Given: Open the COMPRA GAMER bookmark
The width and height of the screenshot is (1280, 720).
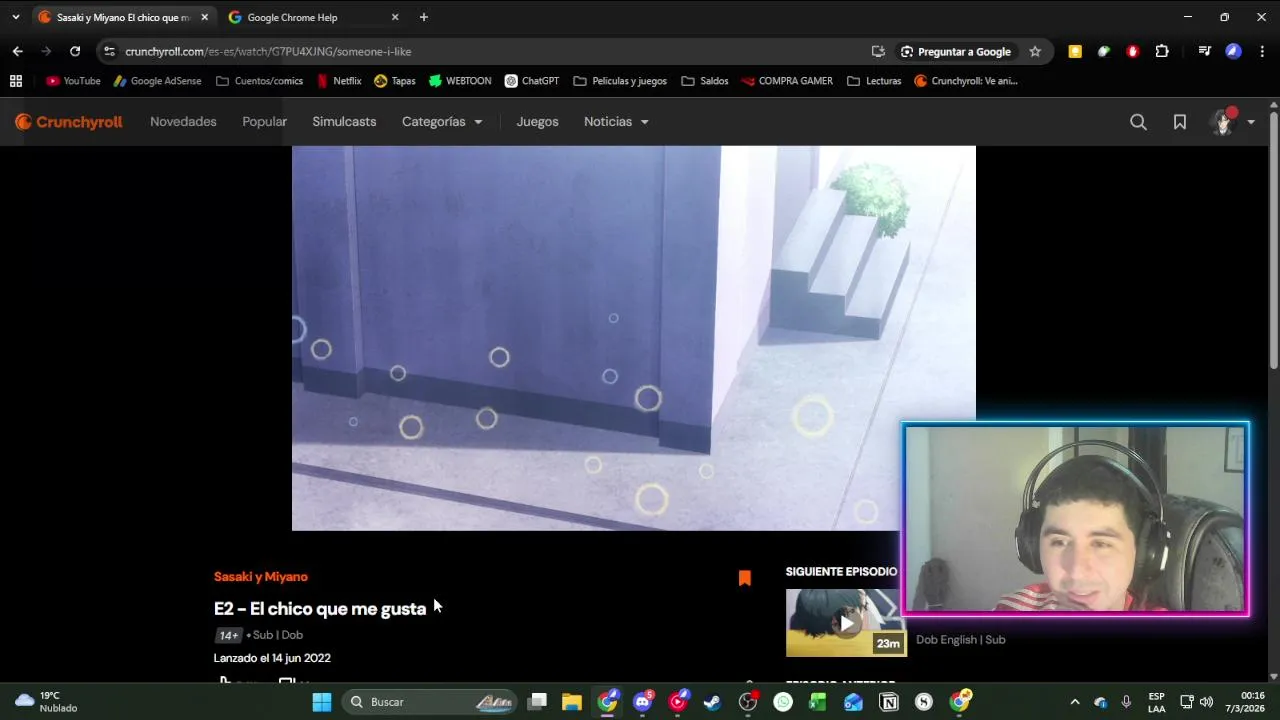Looking at the screenshot, I should click(x=787, y=81).
